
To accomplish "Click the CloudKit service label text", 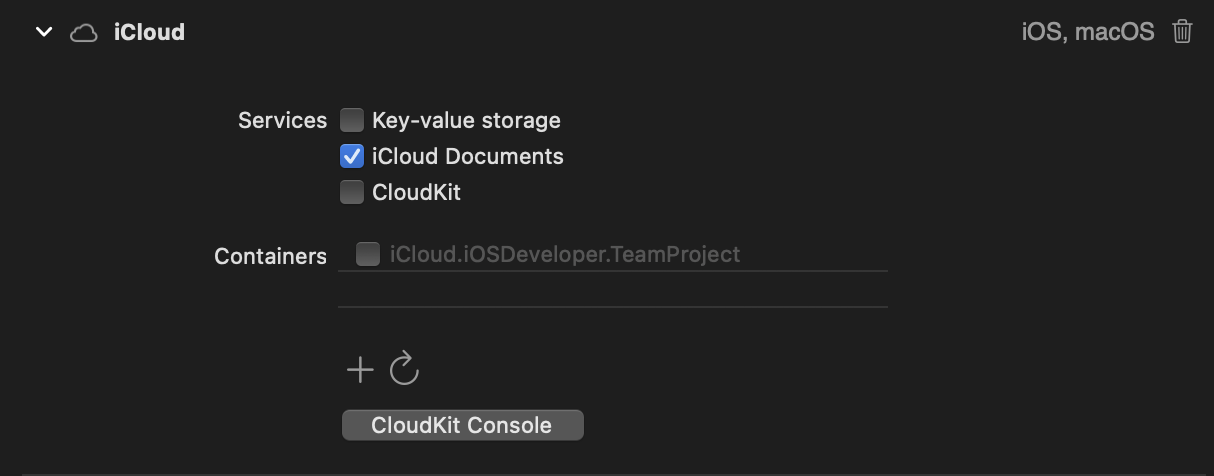I will (416, 193).
